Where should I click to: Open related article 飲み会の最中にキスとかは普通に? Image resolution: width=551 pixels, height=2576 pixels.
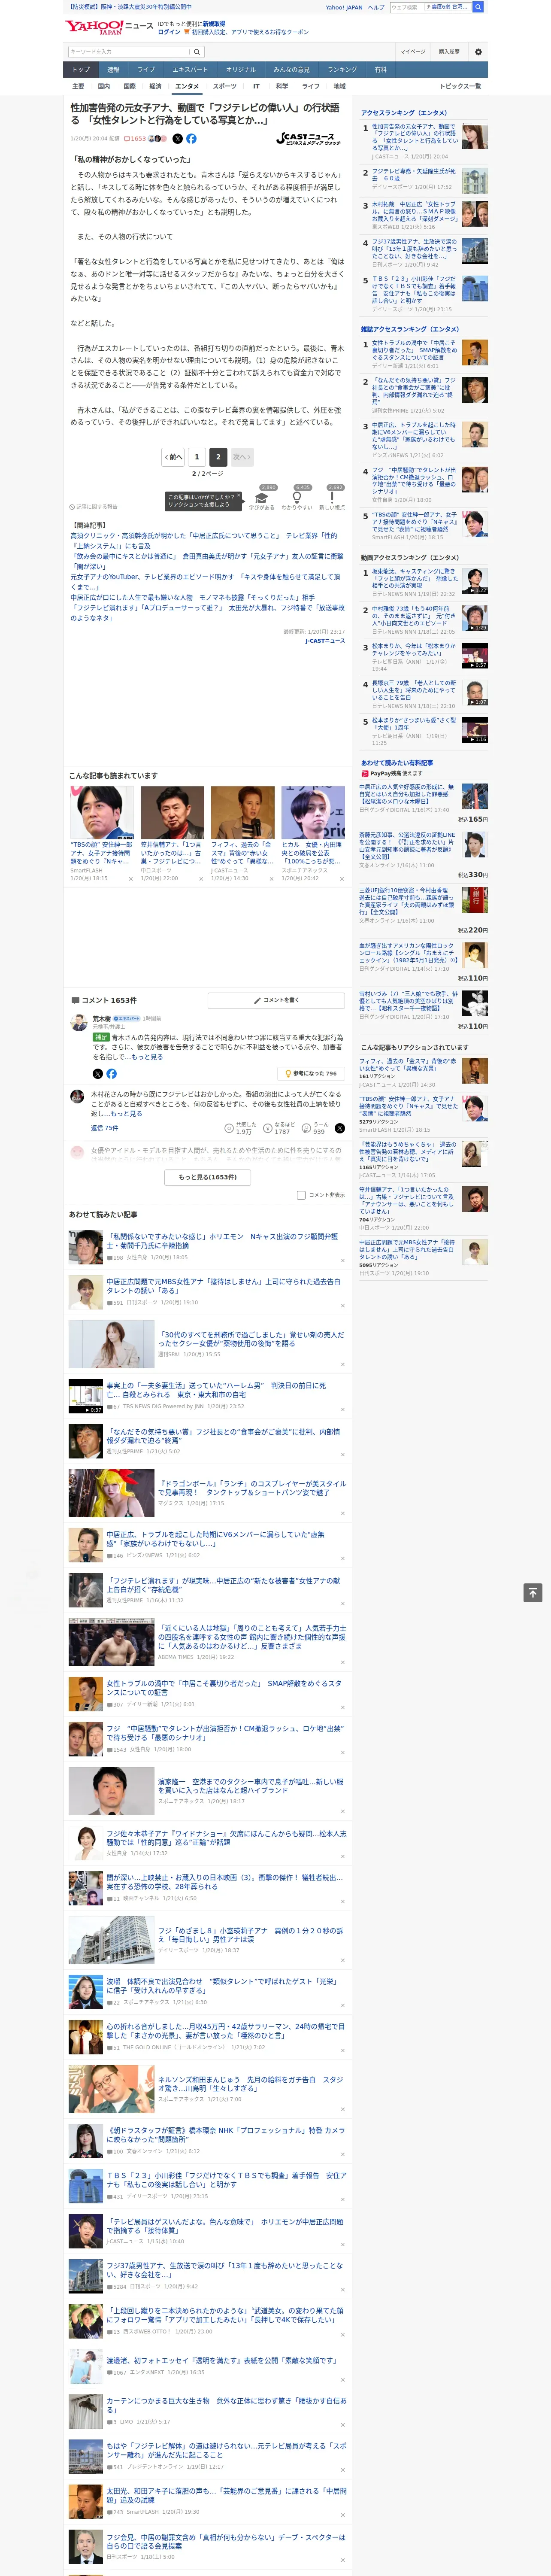[206, 561]
